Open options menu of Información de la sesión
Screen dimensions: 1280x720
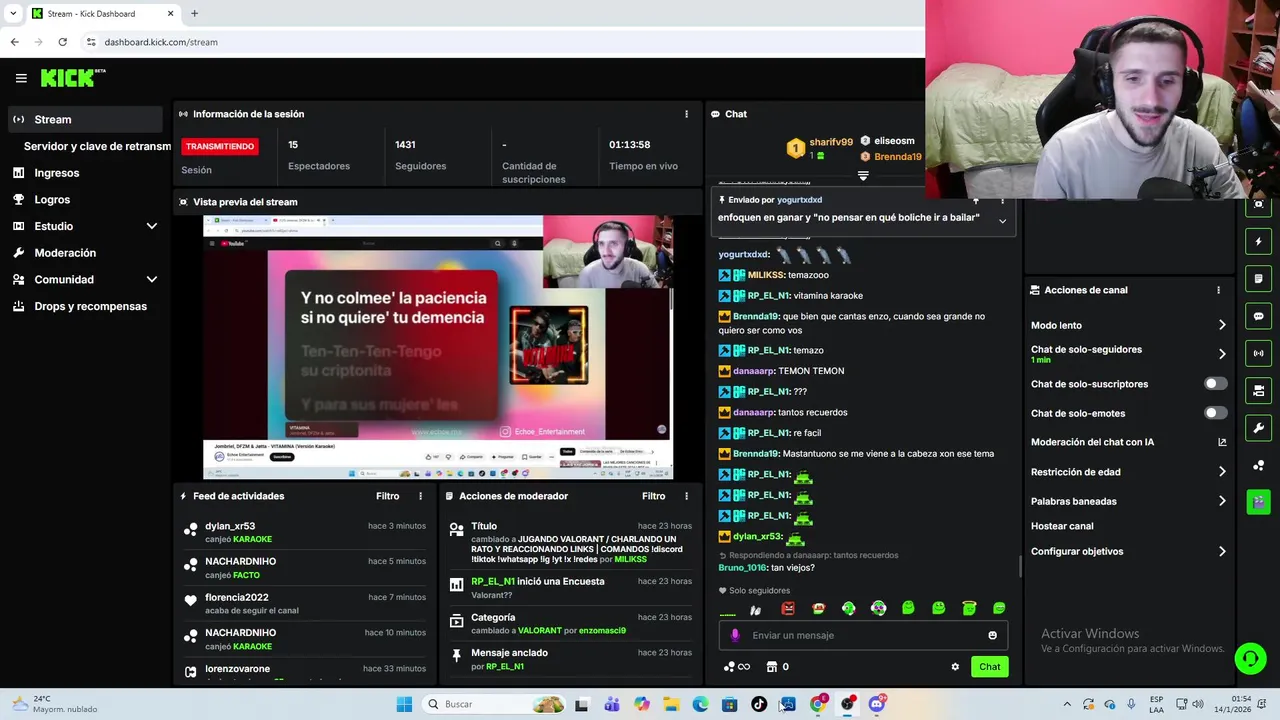686,114
